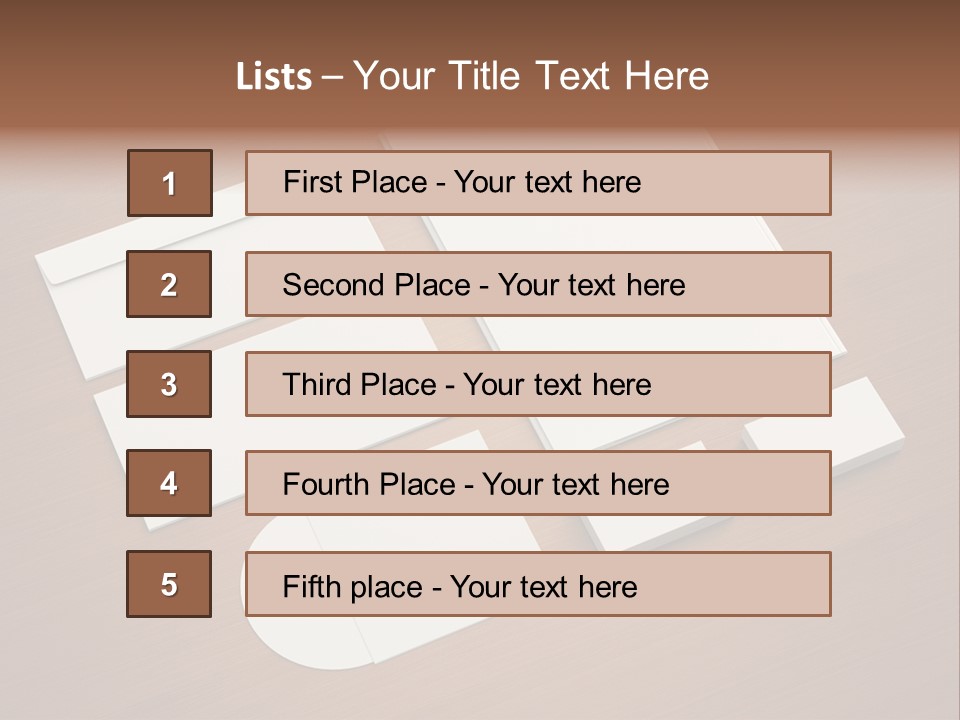The image size is (960, 720).
Task: Click the word "Fourth" in list
Action: [325, 484]
